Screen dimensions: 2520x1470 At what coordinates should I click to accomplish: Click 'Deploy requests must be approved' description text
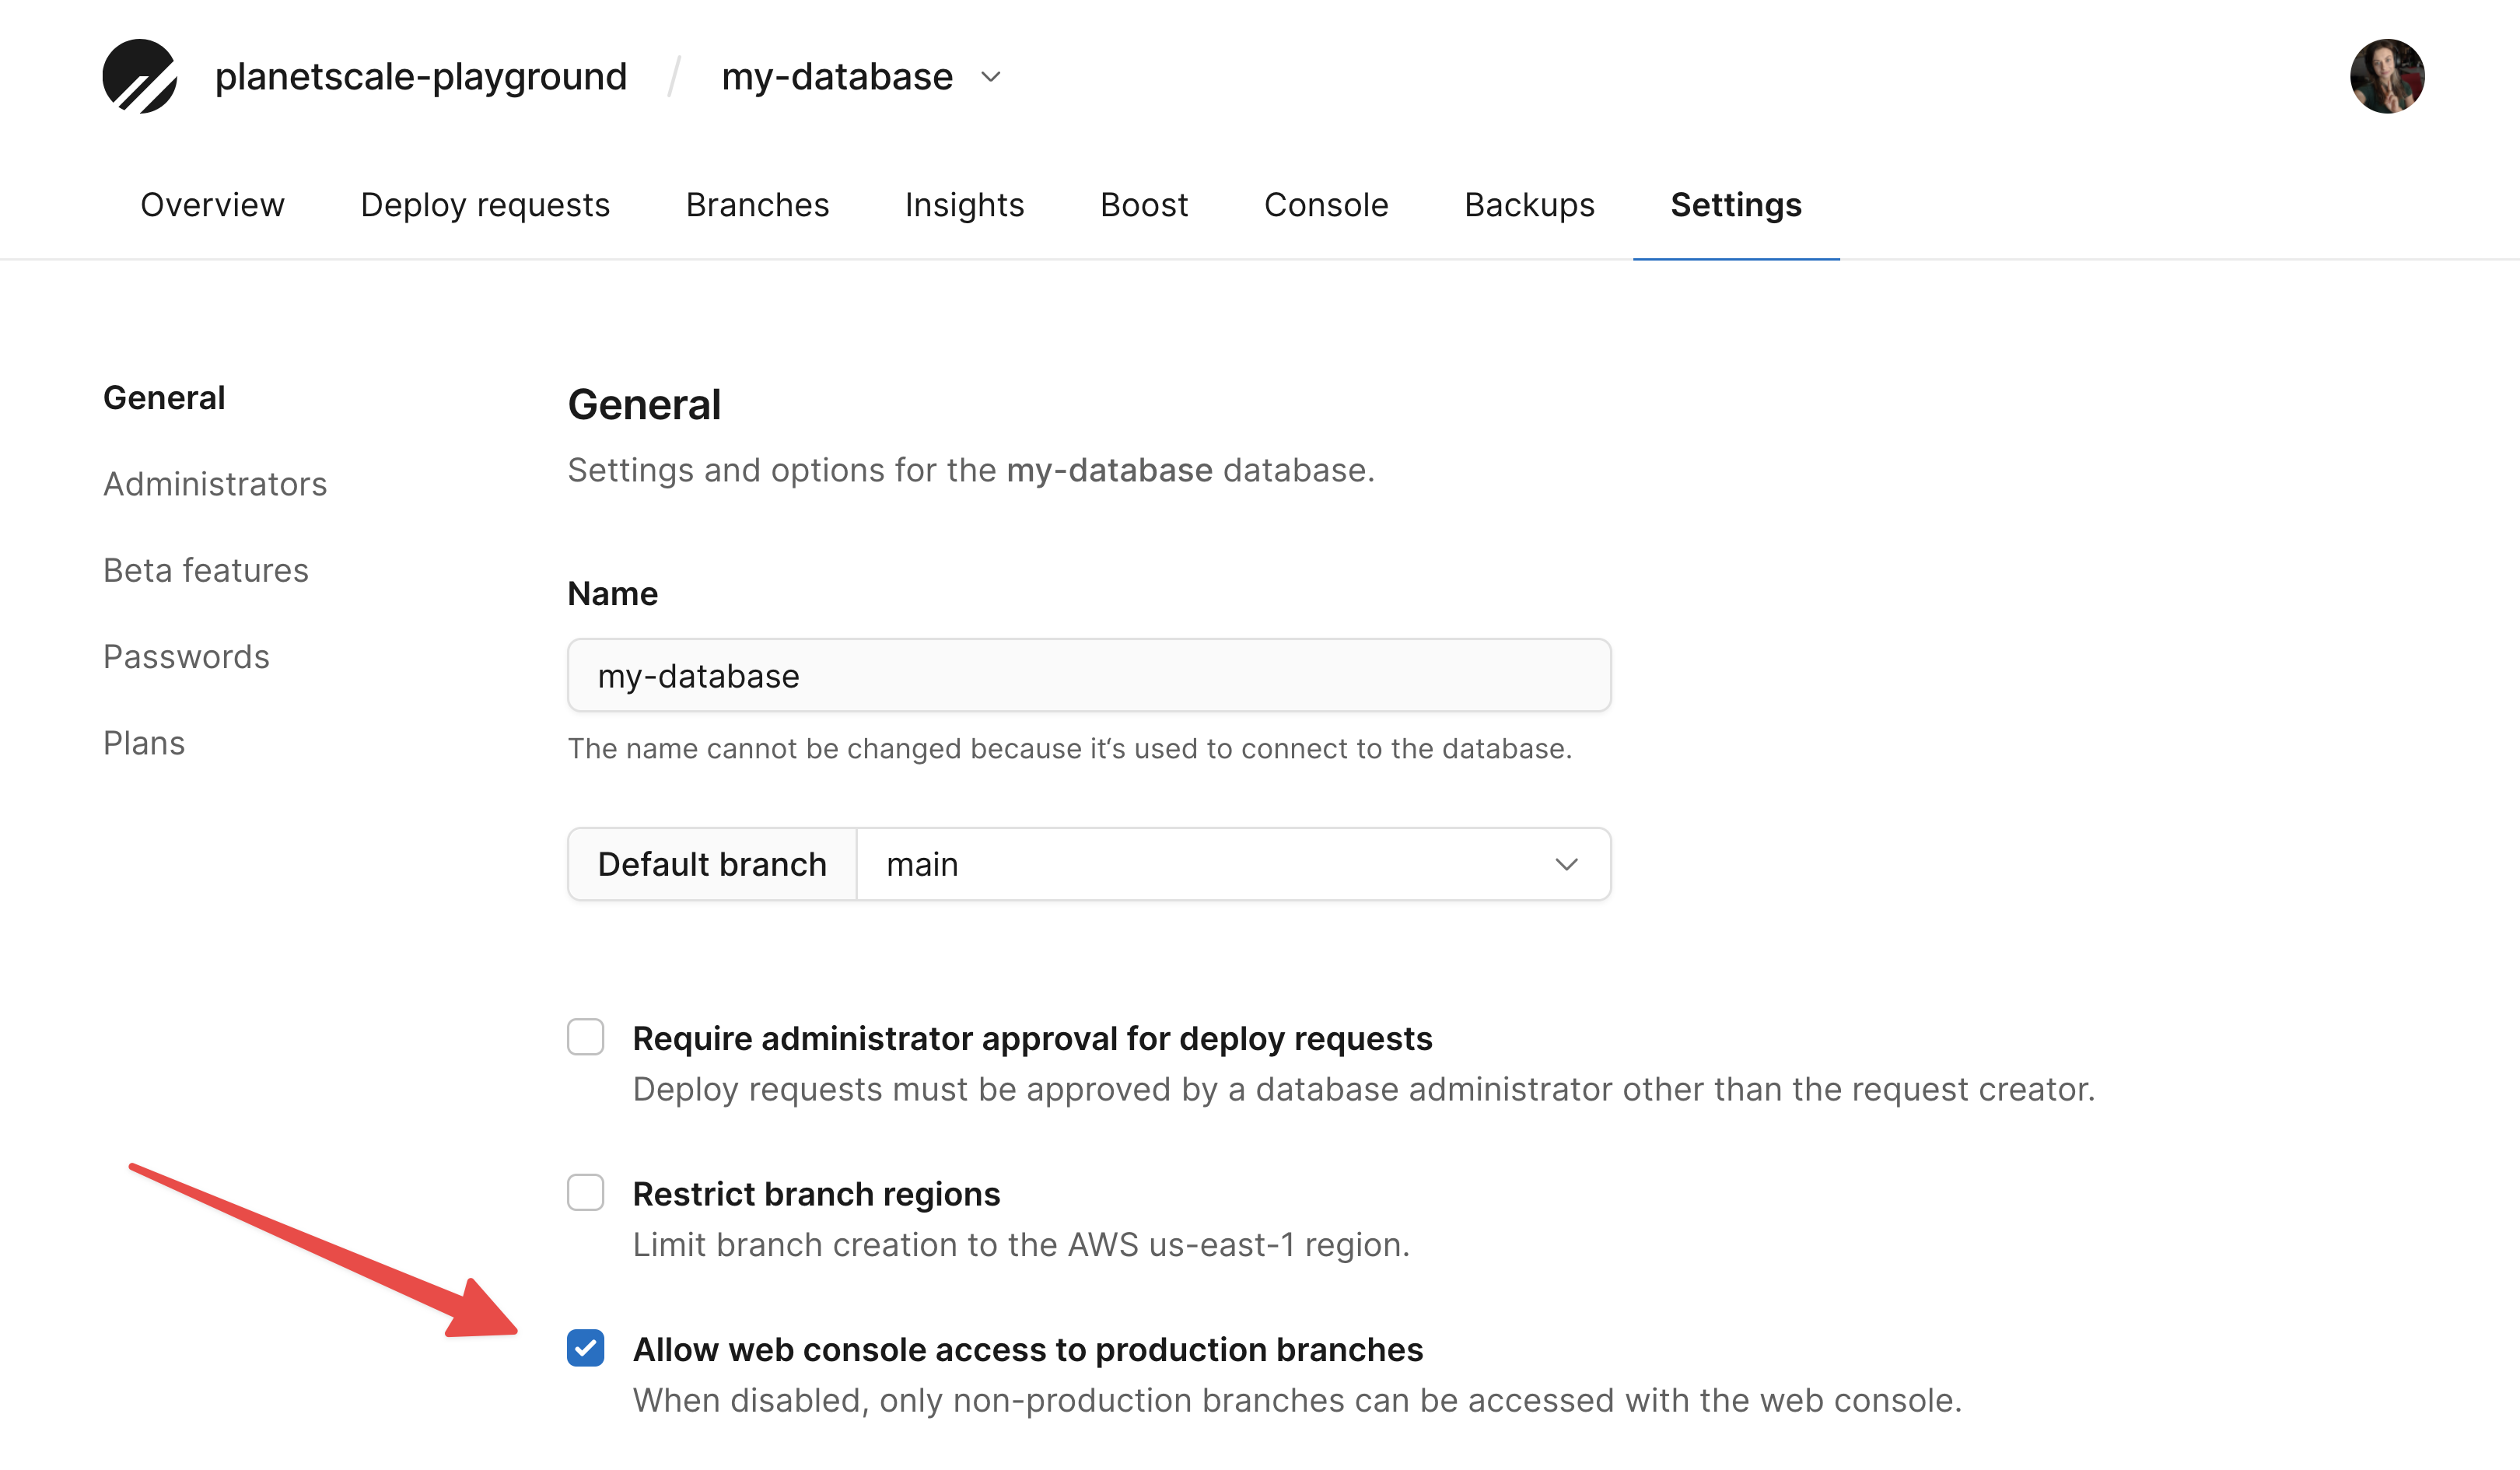(1364, 1088)
